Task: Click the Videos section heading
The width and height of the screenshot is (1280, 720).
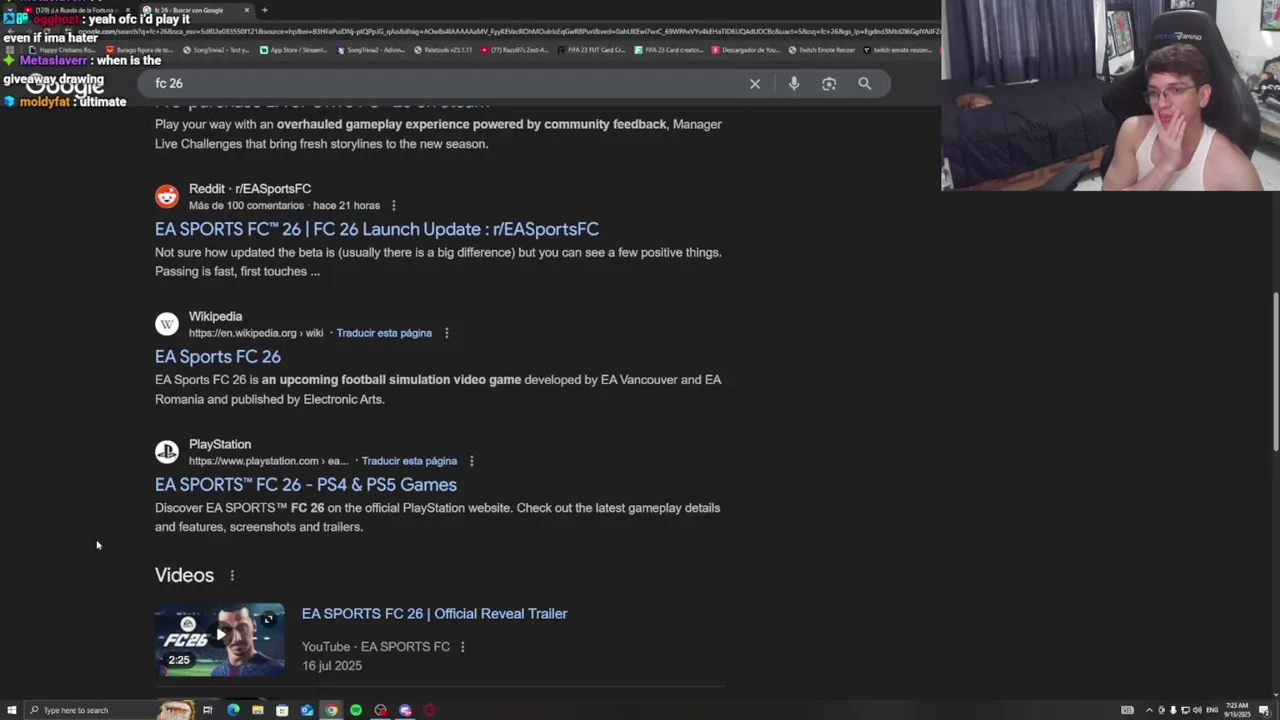Action: 184,575
